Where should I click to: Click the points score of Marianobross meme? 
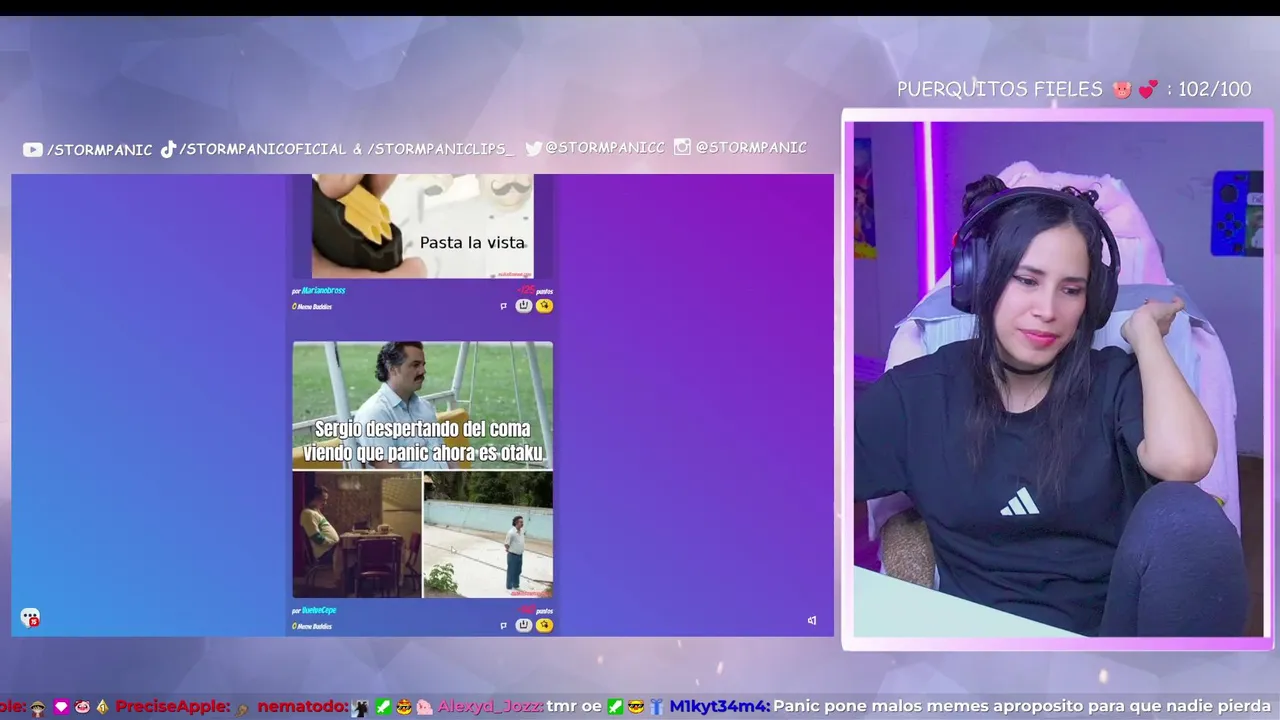[x=535, y=291]
